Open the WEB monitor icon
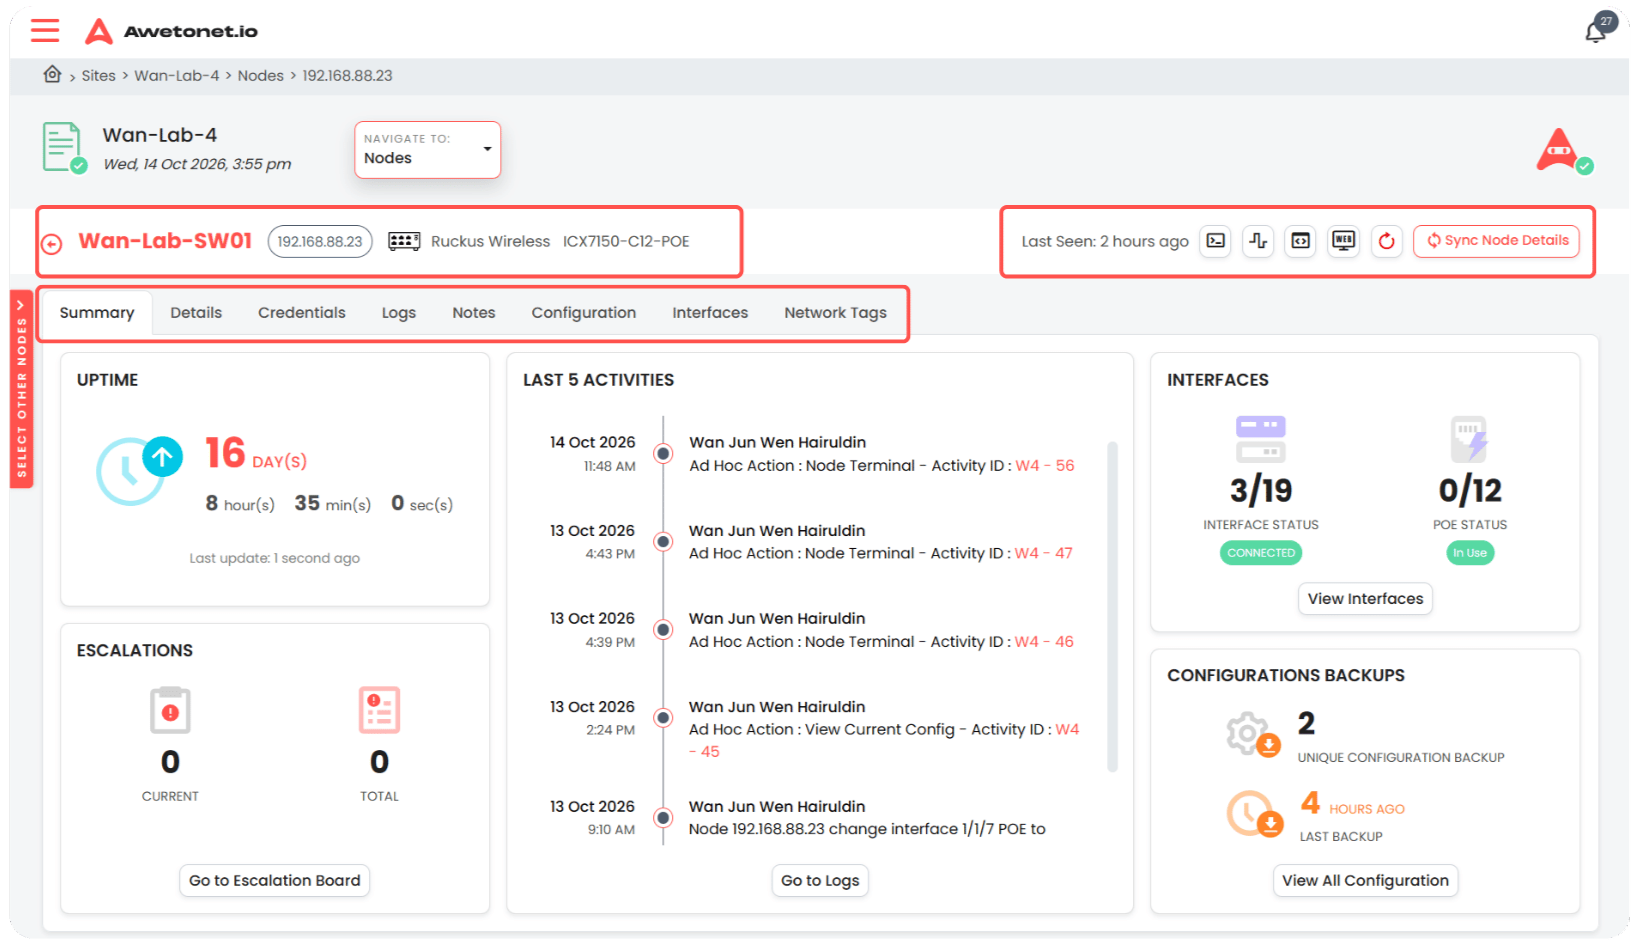Screen dimensions: 1637x946 [x=1344, y=241]
